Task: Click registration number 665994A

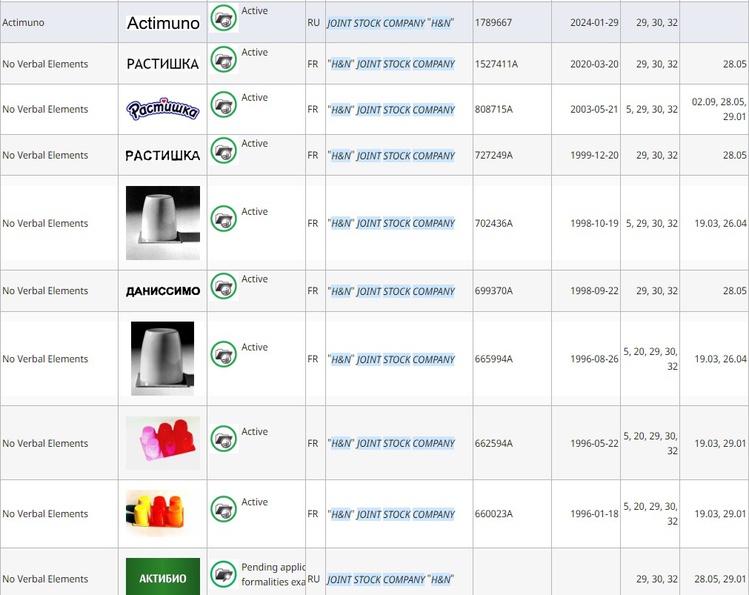Action: click(494, 359)
